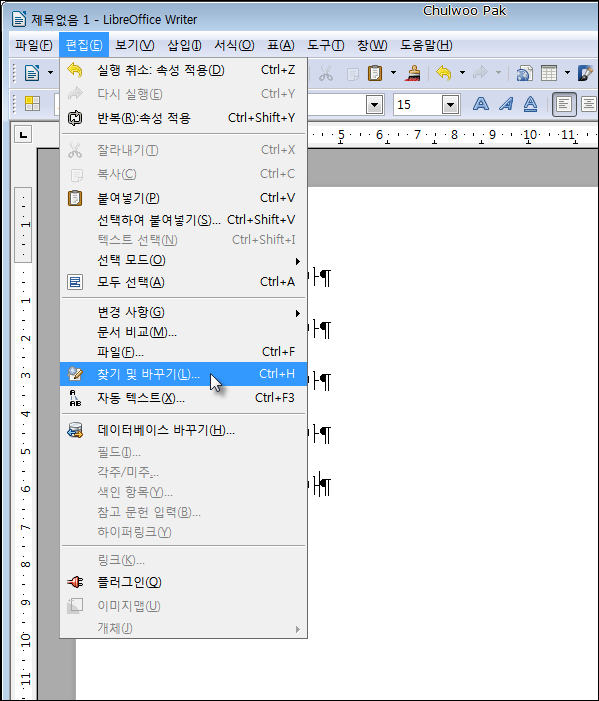Open the New document dropdown arrow
This screenshot has width=599, height=701.
pyautogui.click(x=51, y=72)
